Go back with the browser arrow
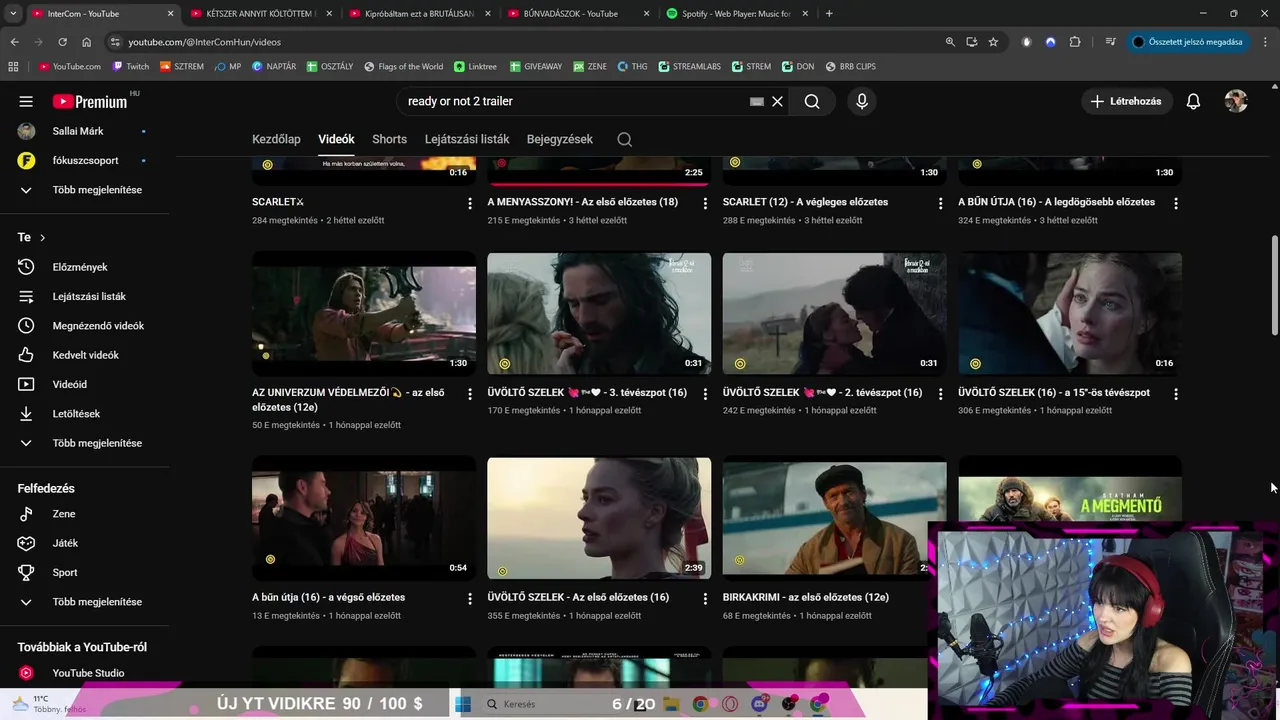 click(14, 42)
